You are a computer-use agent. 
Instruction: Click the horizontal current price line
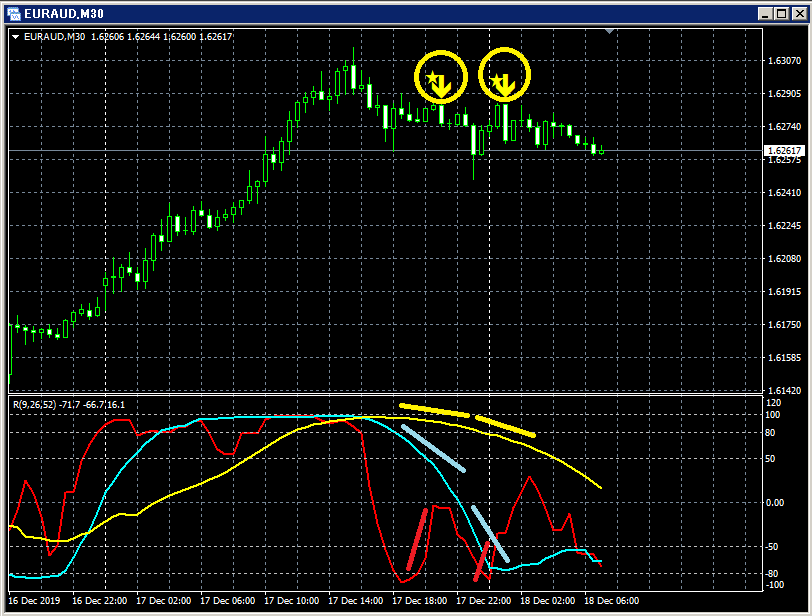(x=385, y=151)
